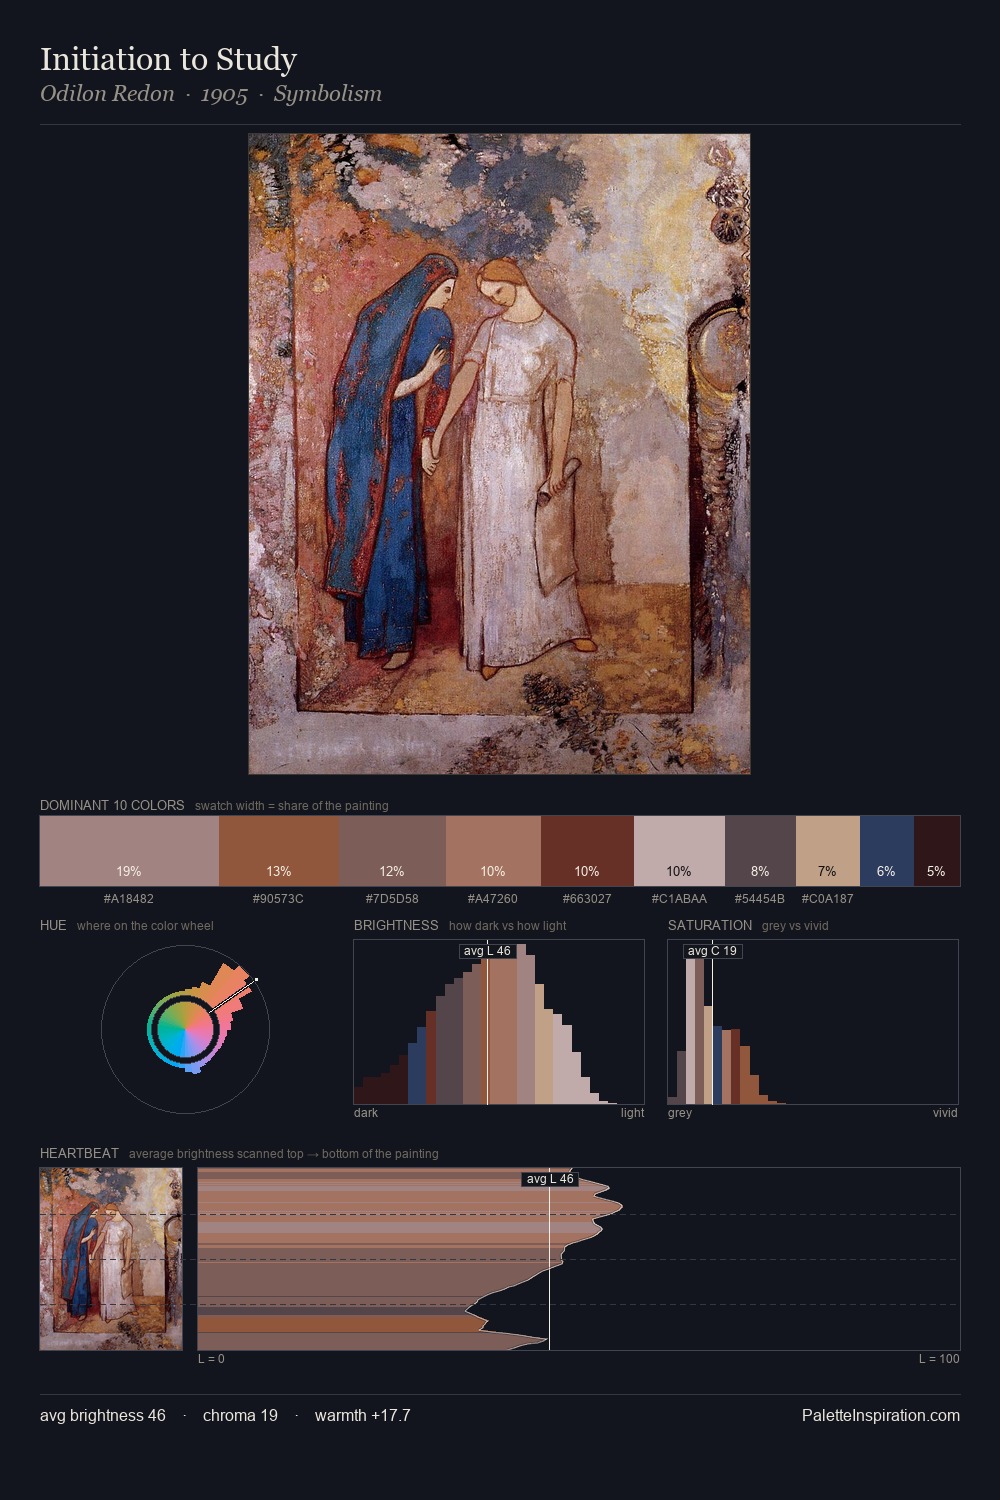
Task: Click the 'avg brightness 46' footer stat
Action: pos(103,1415)
